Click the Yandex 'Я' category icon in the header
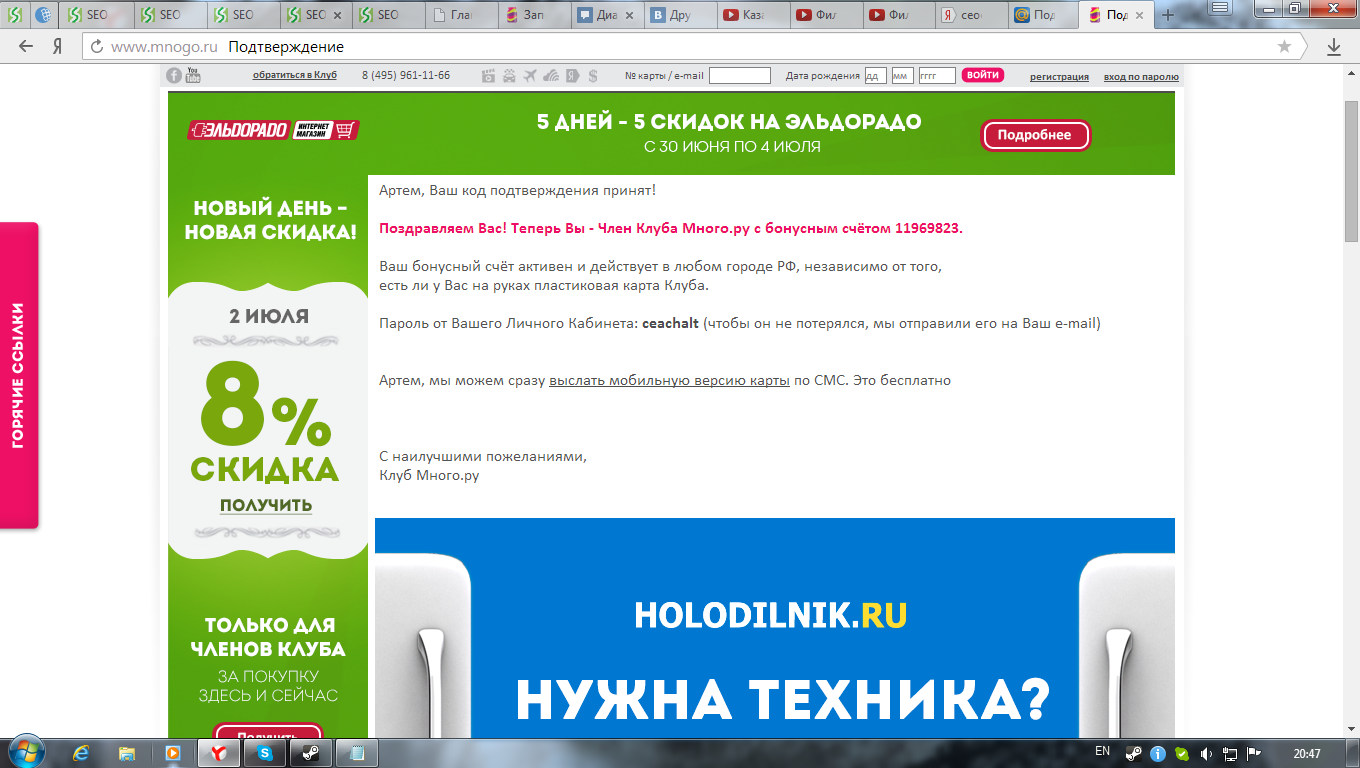The width and height of the screenshot is (1360, 768). [572, 76]
